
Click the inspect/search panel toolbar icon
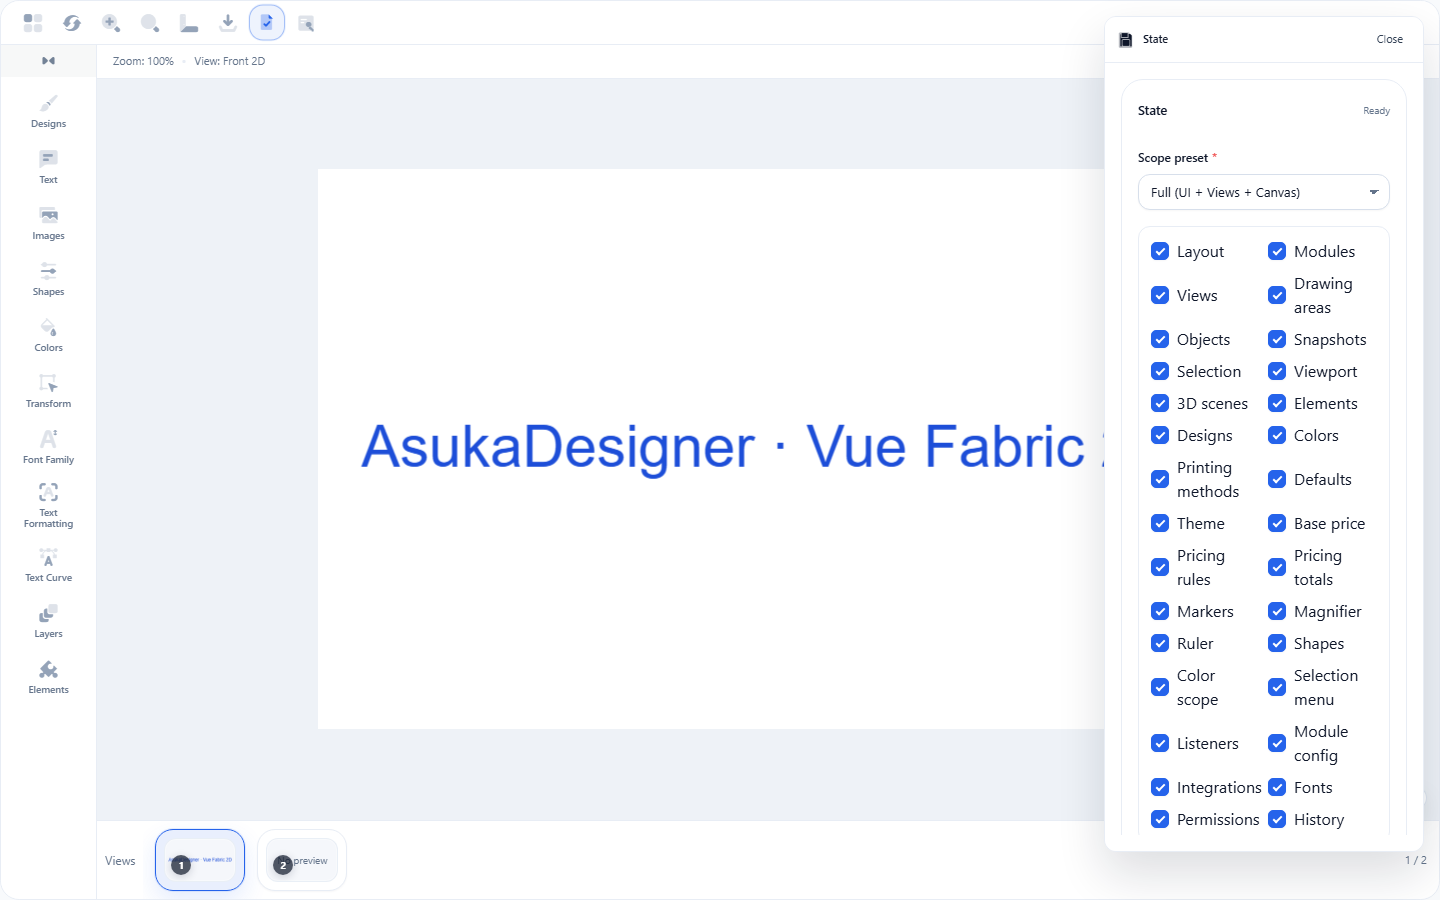(306, 23)
